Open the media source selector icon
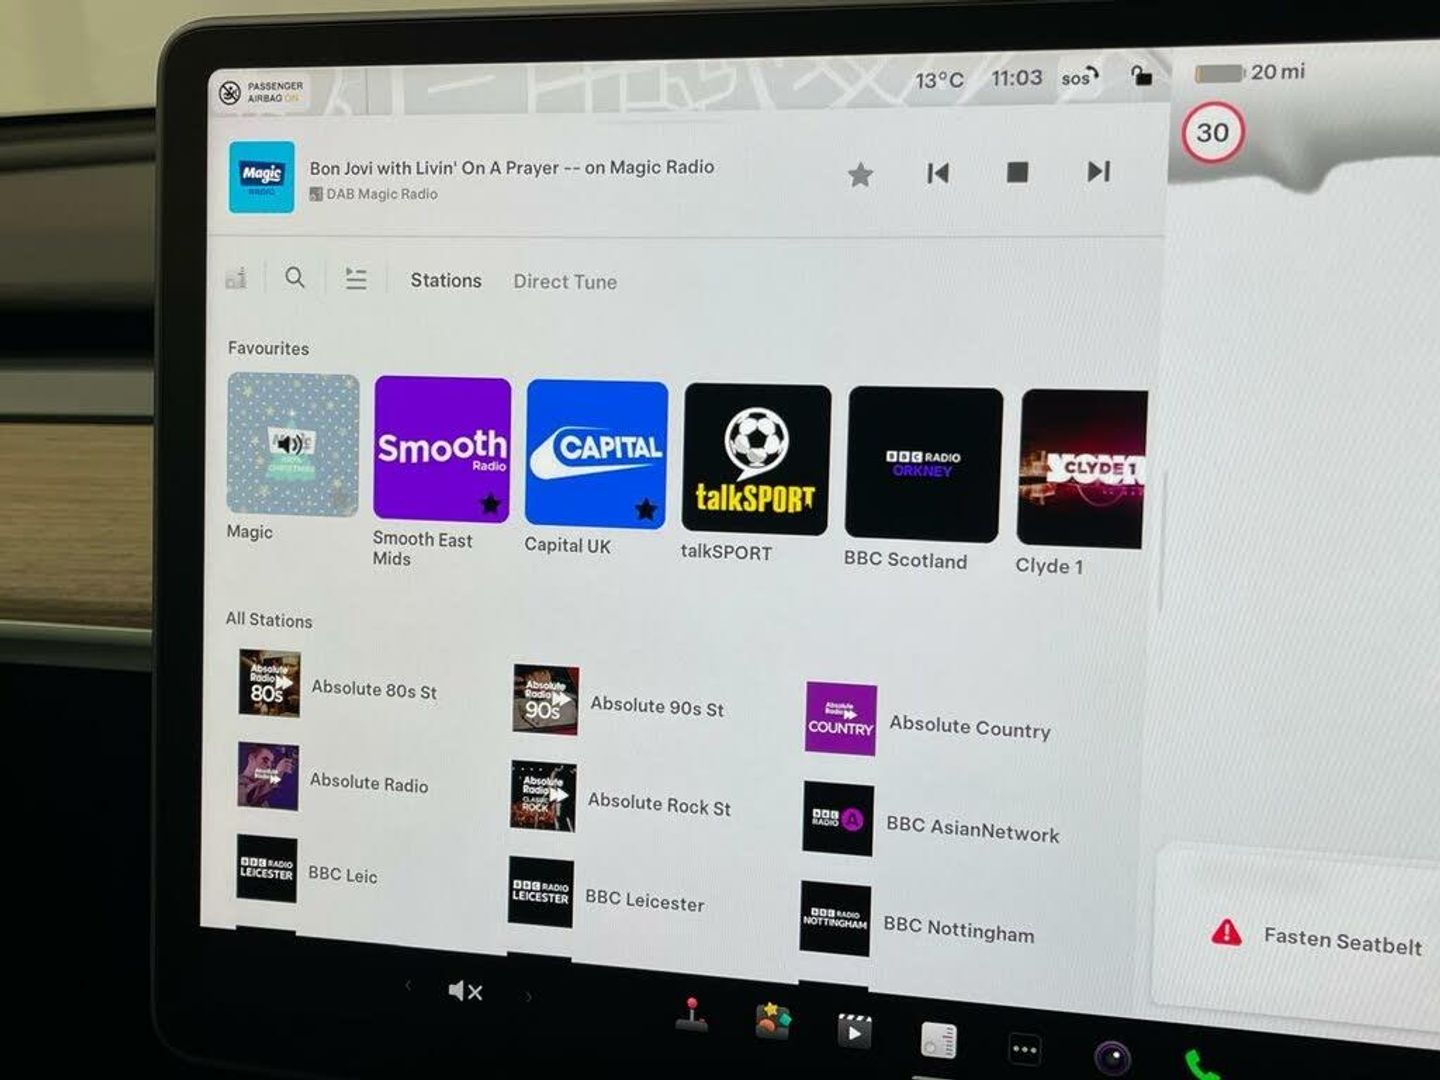Screen dimensions: 1440x1080 pos(237,277)
